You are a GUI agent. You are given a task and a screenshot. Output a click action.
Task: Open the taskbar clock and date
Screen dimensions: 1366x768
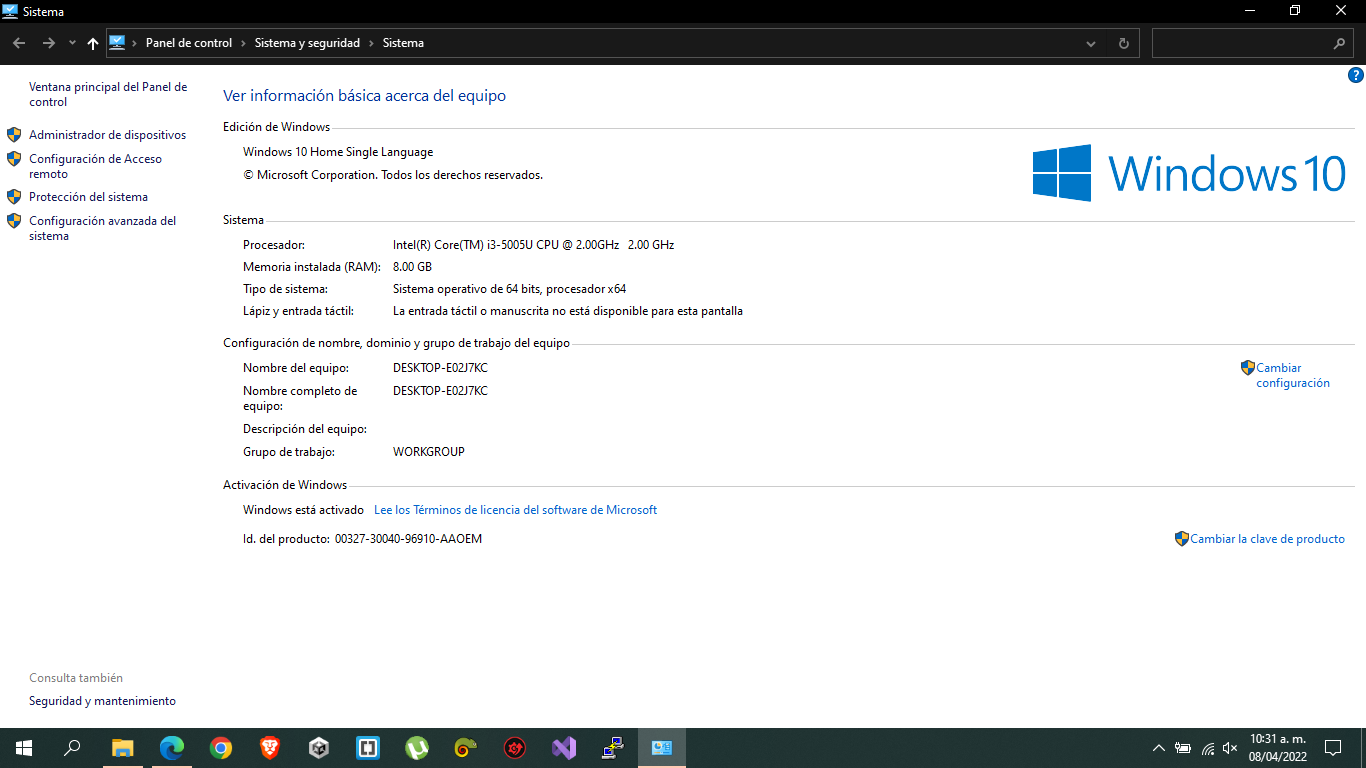(x=1278, y=748)
